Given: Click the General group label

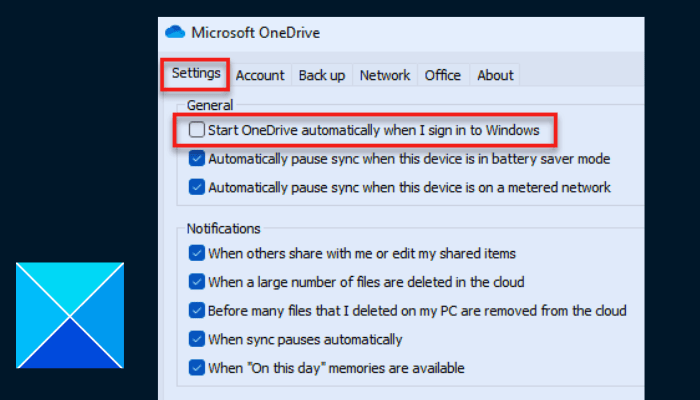Looking at the screenshot, I should pos(208,104).
